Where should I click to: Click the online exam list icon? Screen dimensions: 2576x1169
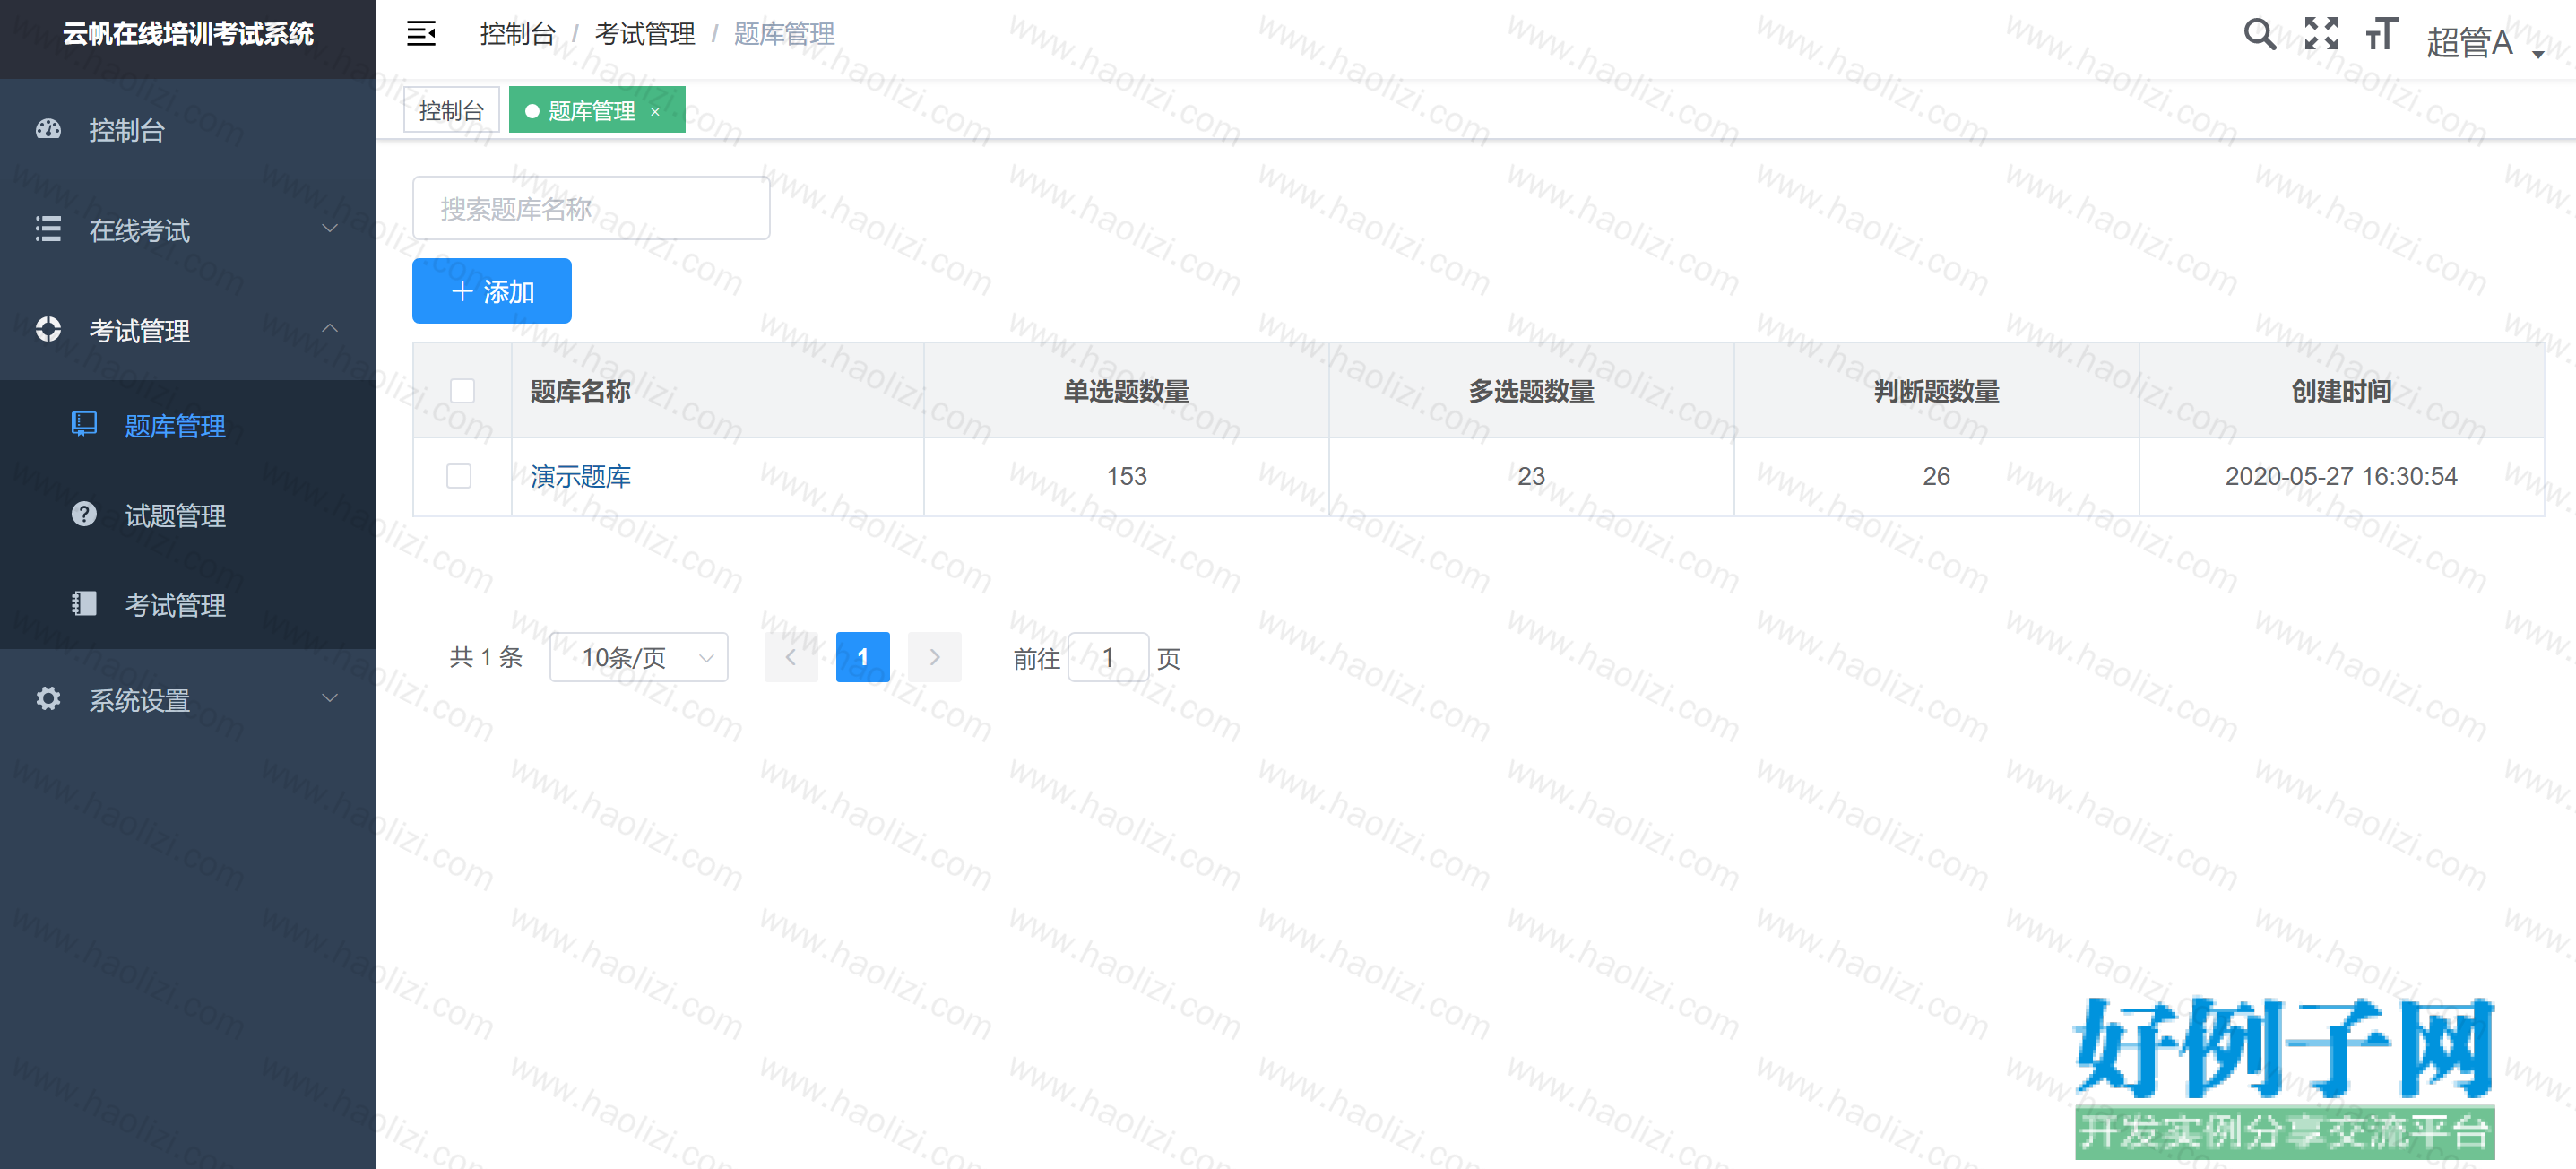pyautogui.click(x=48, y=229)
